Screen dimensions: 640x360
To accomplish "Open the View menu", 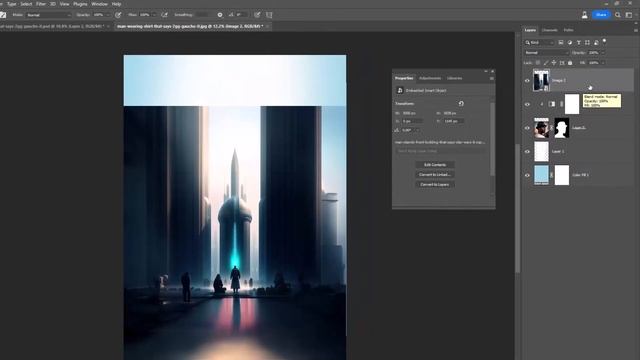I will point(64,4).
